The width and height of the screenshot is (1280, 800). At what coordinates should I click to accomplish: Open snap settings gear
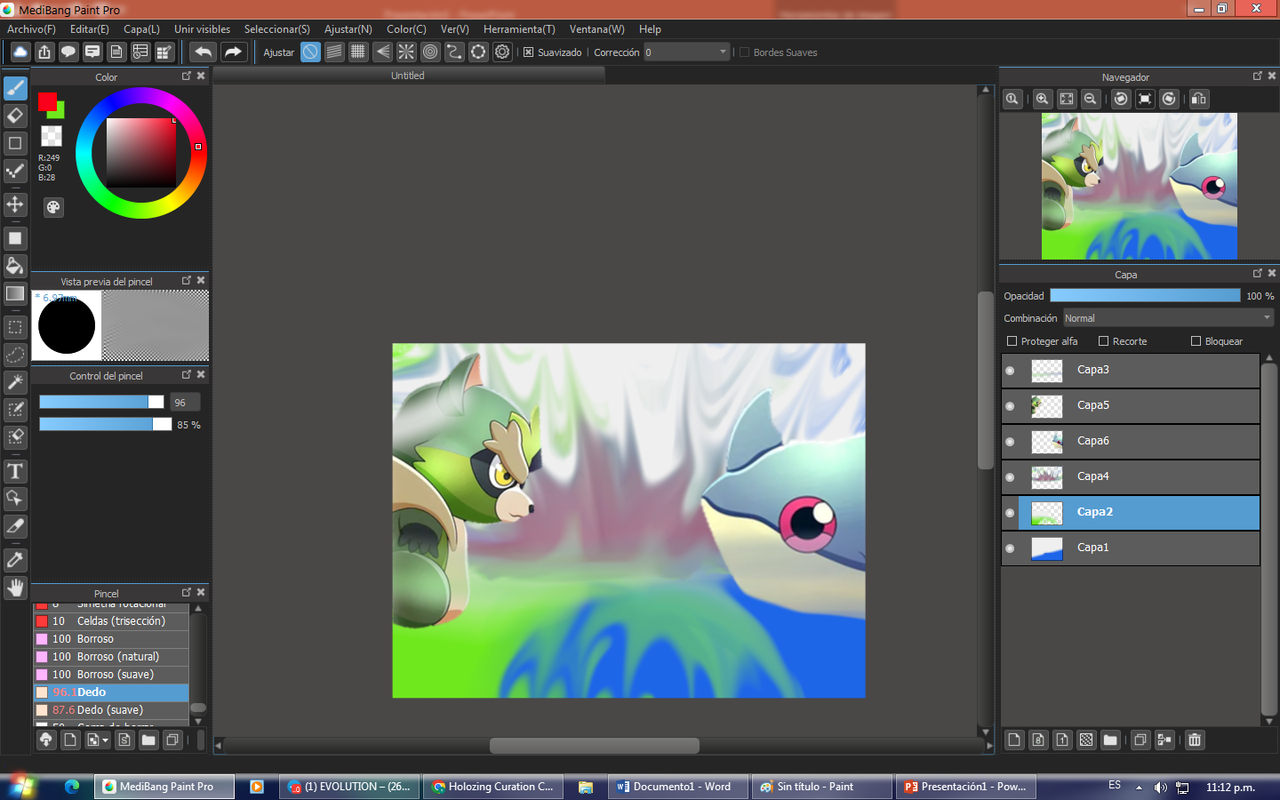click(503, 52)
